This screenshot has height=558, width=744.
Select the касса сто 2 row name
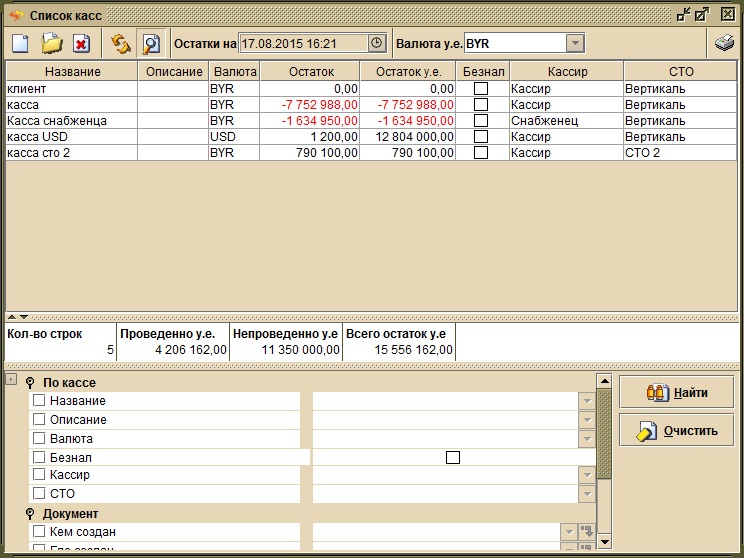(38, 153)
